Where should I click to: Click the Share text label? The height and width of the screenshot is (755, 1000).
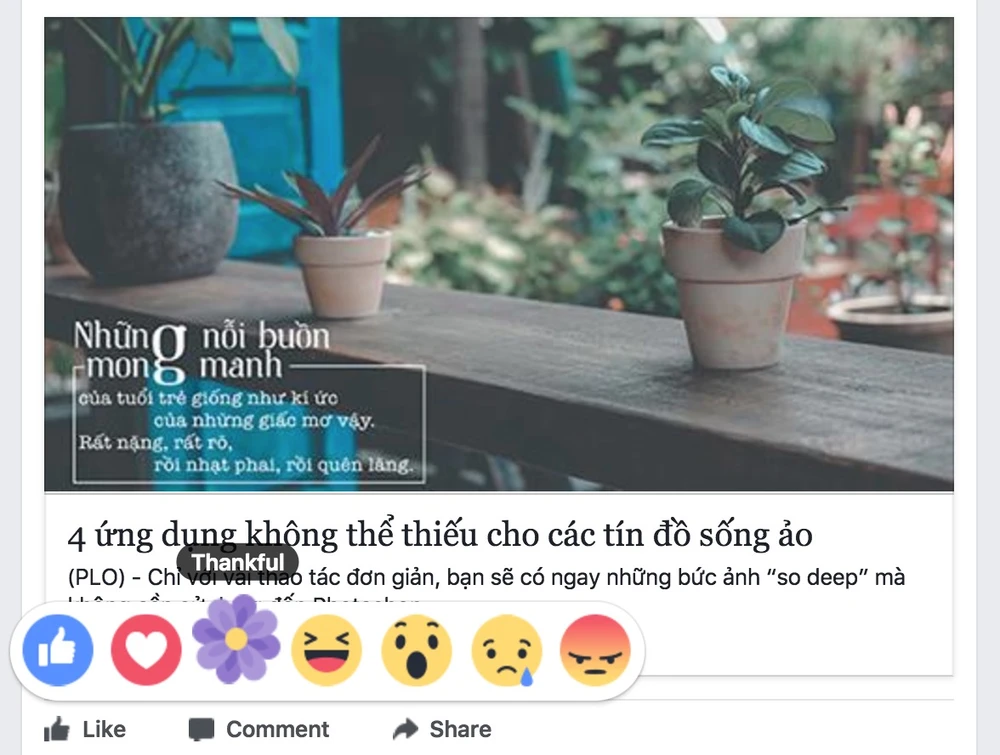click(460, 729)
